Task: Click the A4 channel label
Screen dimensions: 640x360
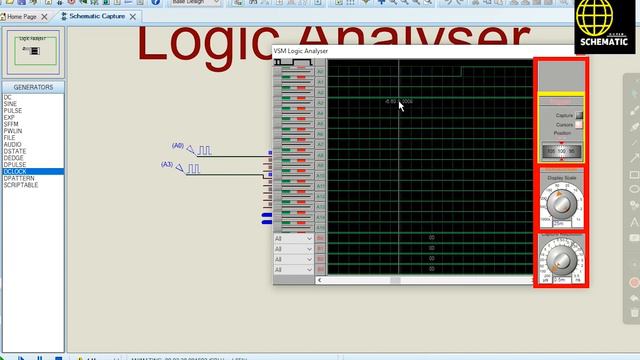Action: 320,113
